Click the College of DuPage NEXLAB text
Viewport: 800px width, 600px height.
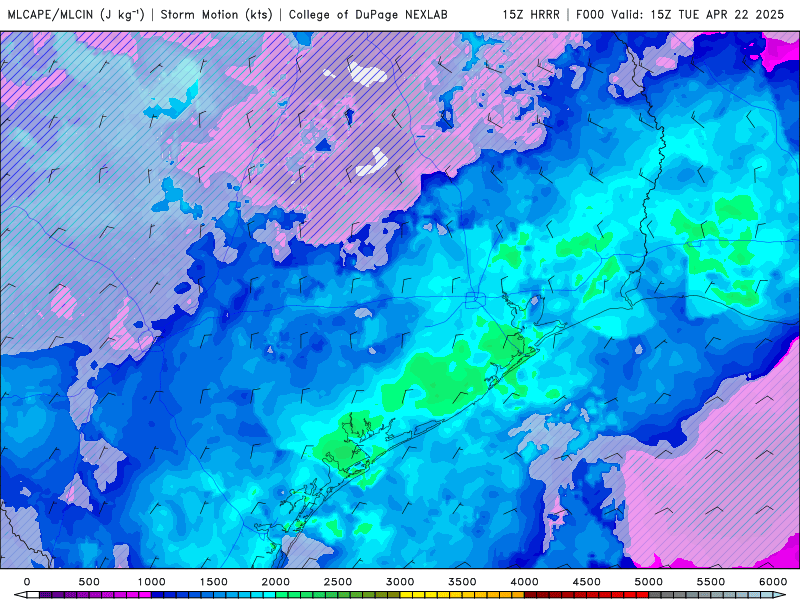click(368, 14)
